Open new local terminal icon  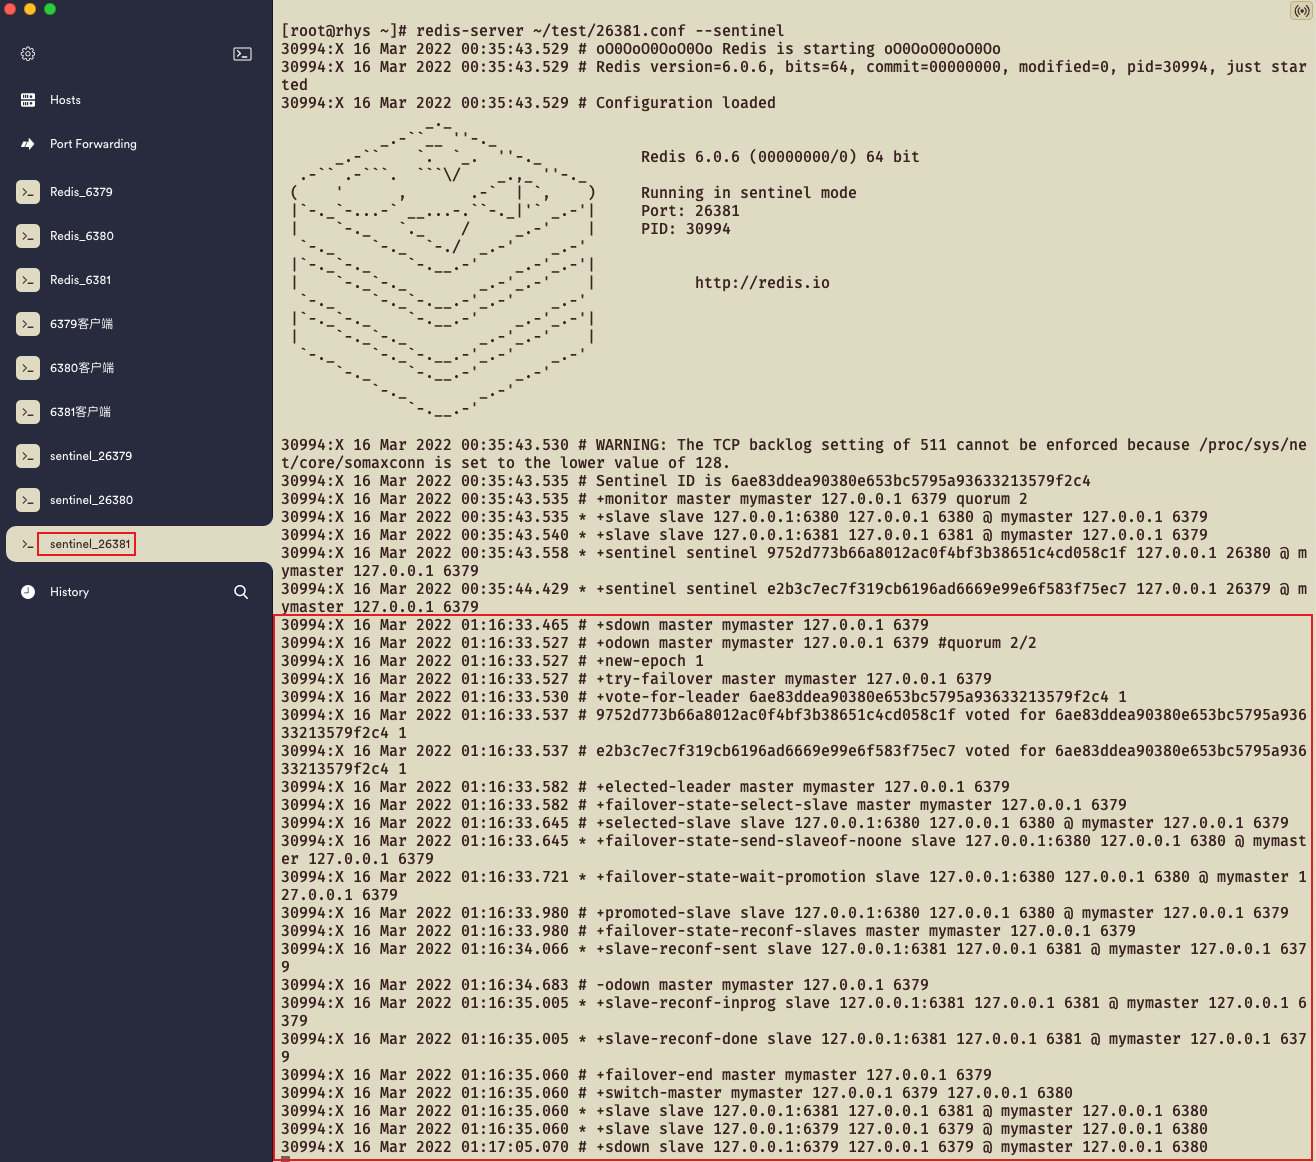point(242,54)
